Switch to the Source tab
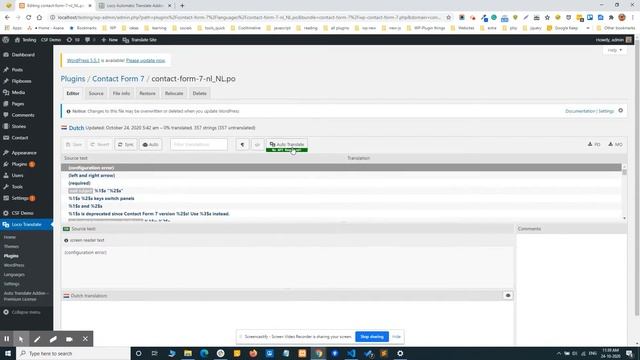Screen dimensions: 640x360 (96, 93)
